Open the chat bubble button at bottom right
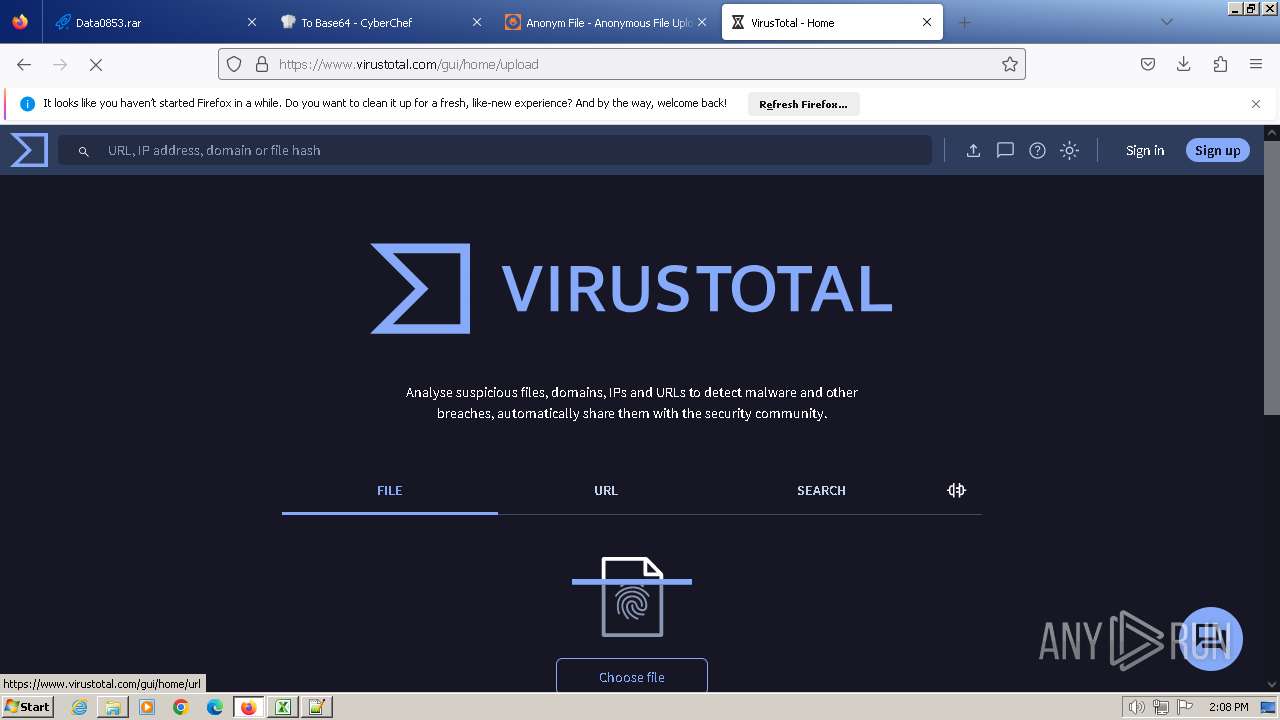The image size is (1280, 720). point(1211,638)
